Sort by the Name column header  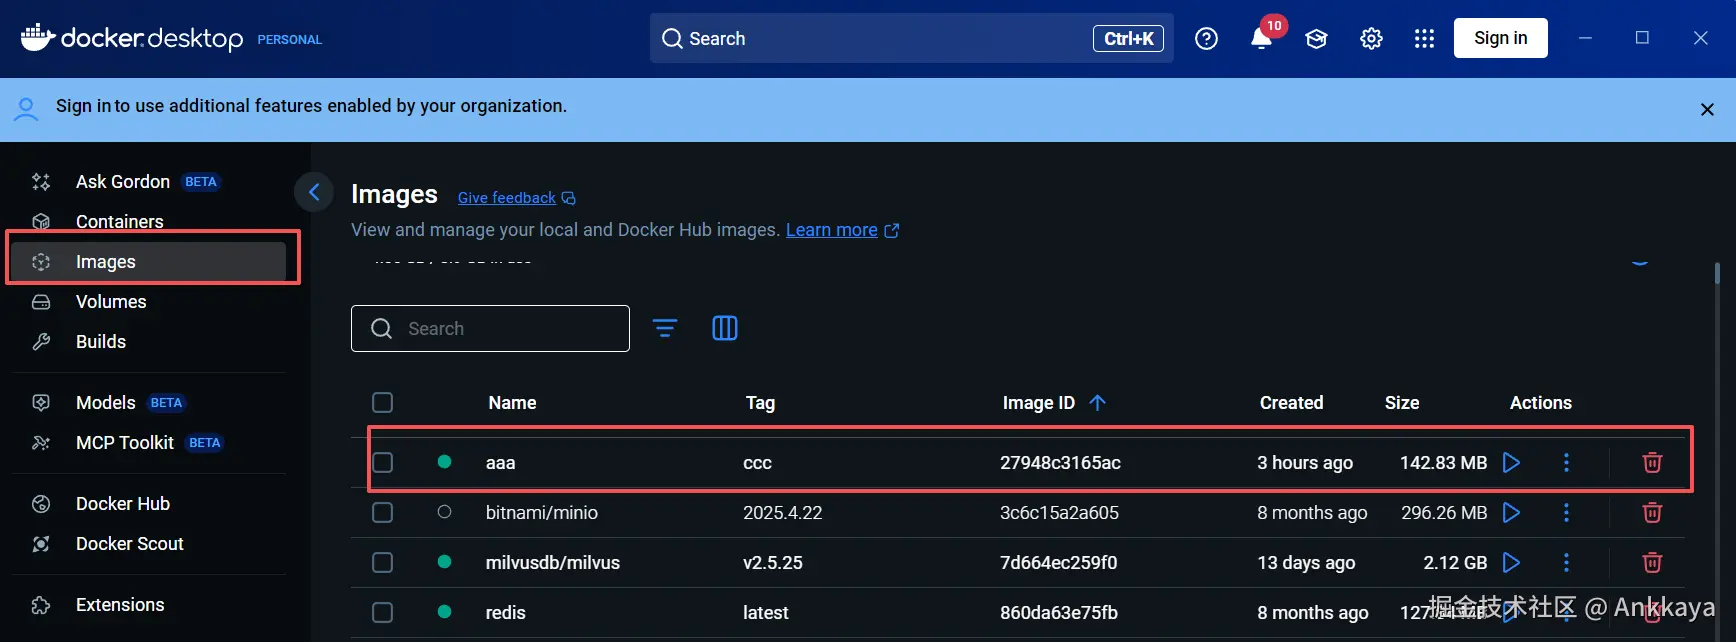[x=512, y=403]
